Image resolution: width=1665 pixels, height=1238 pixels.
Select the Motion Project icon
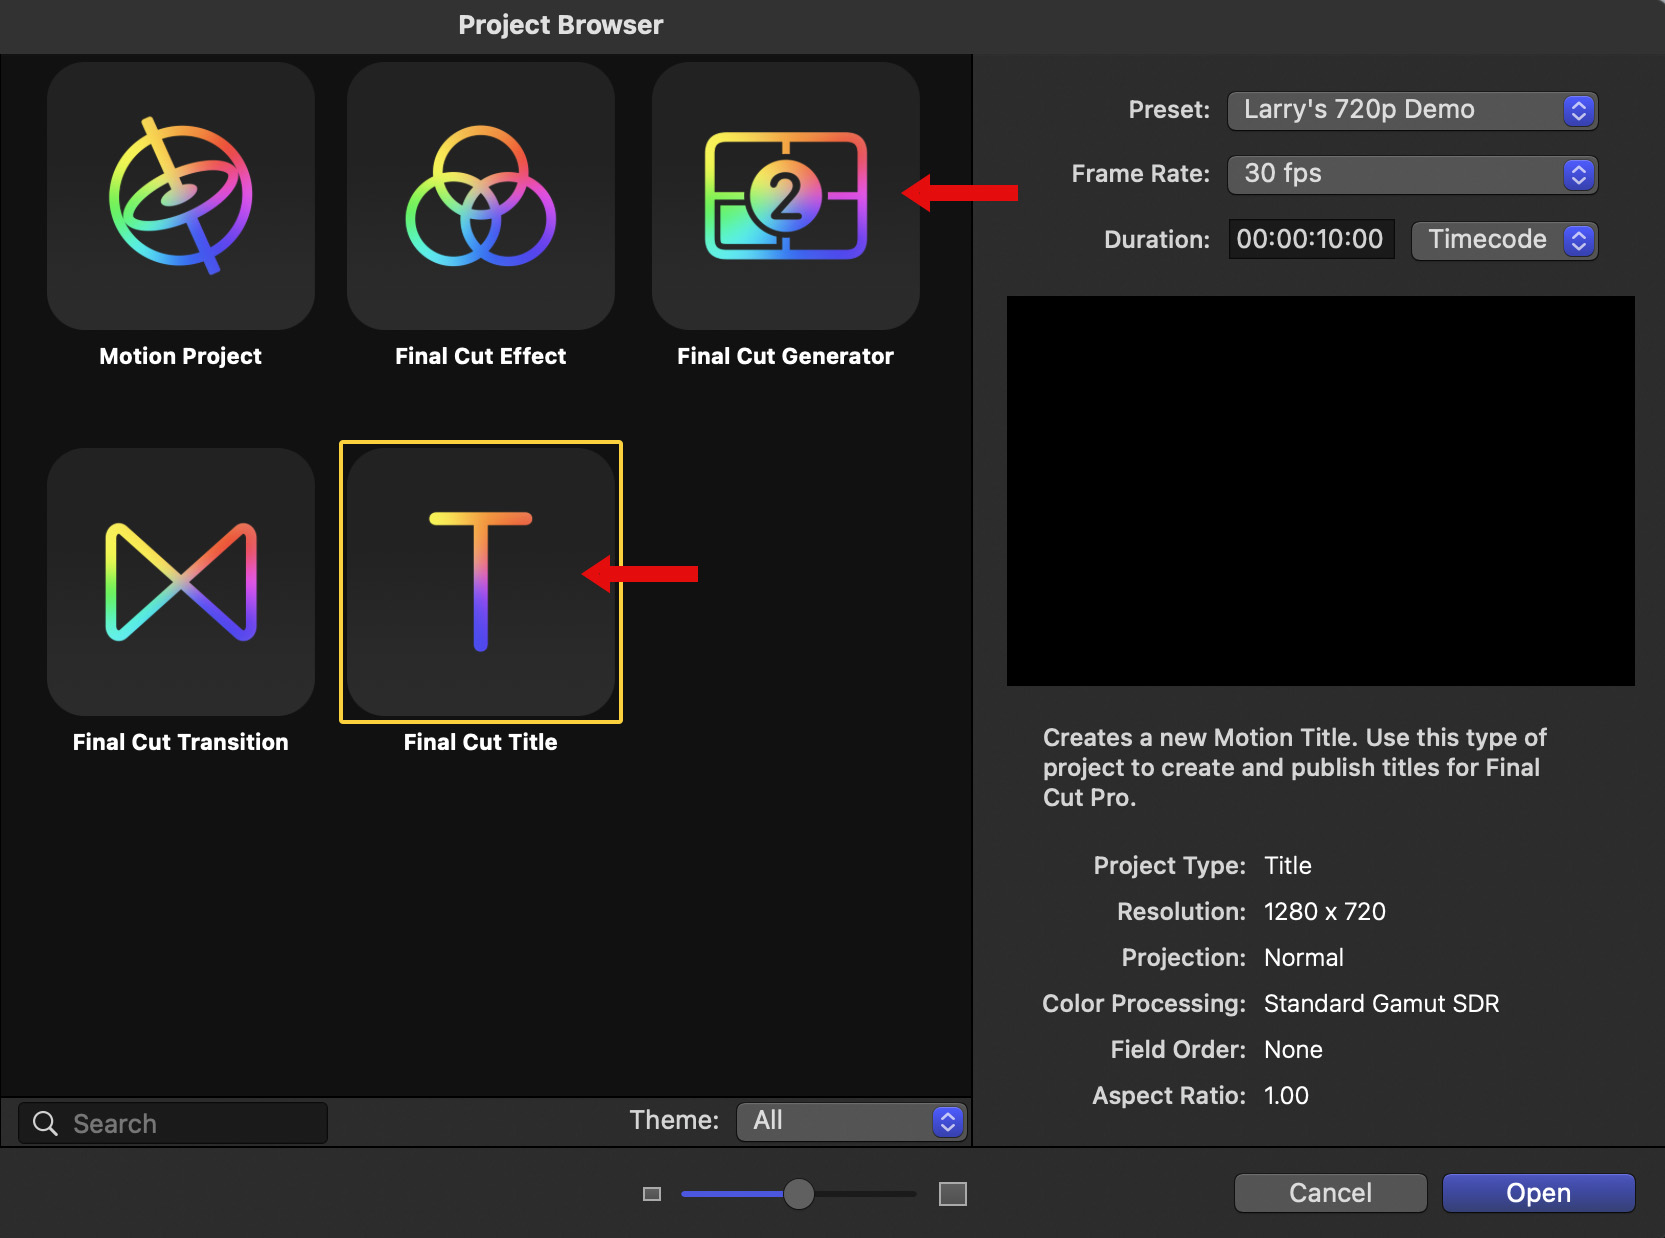coord(181,196)
